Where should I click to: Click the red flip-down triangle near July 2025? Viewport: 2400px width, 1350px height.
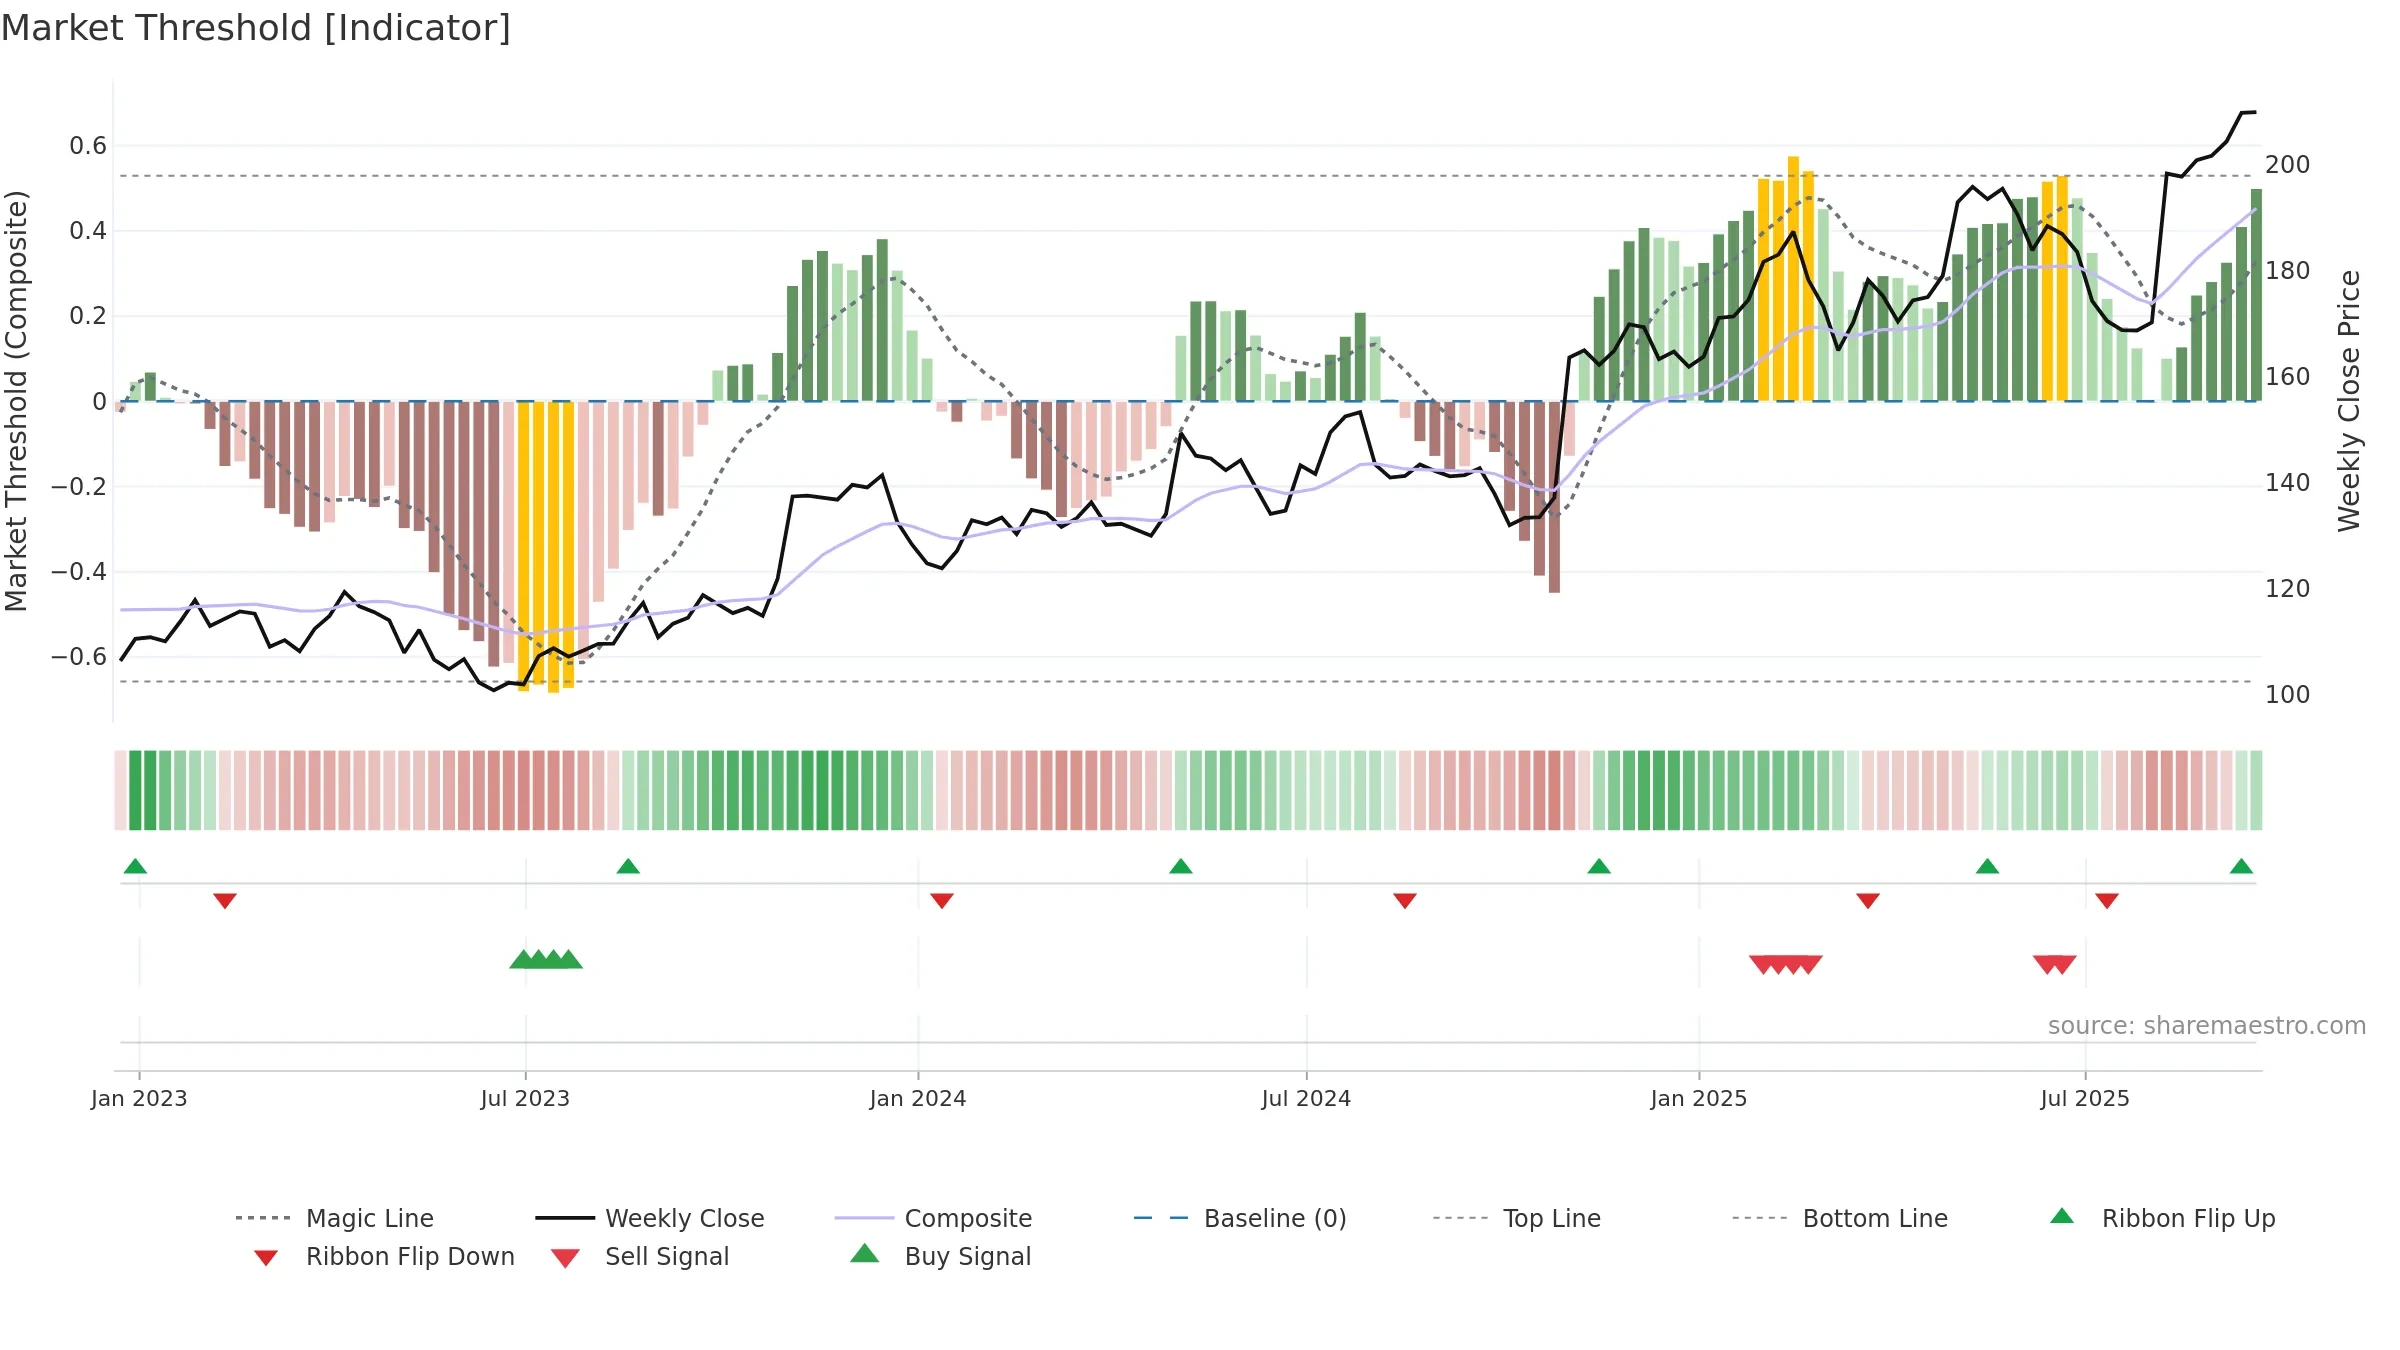coord(2107,901)
